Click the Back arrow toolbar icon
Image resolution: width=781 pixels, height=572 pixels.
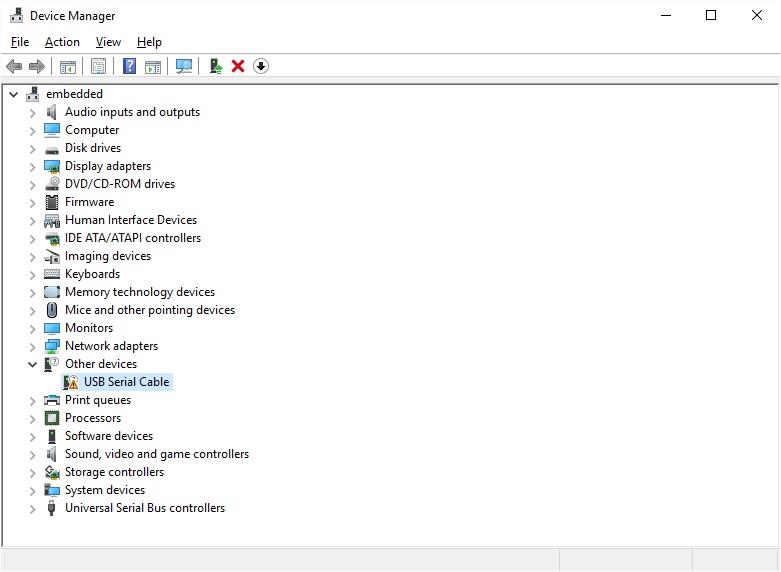14,66
